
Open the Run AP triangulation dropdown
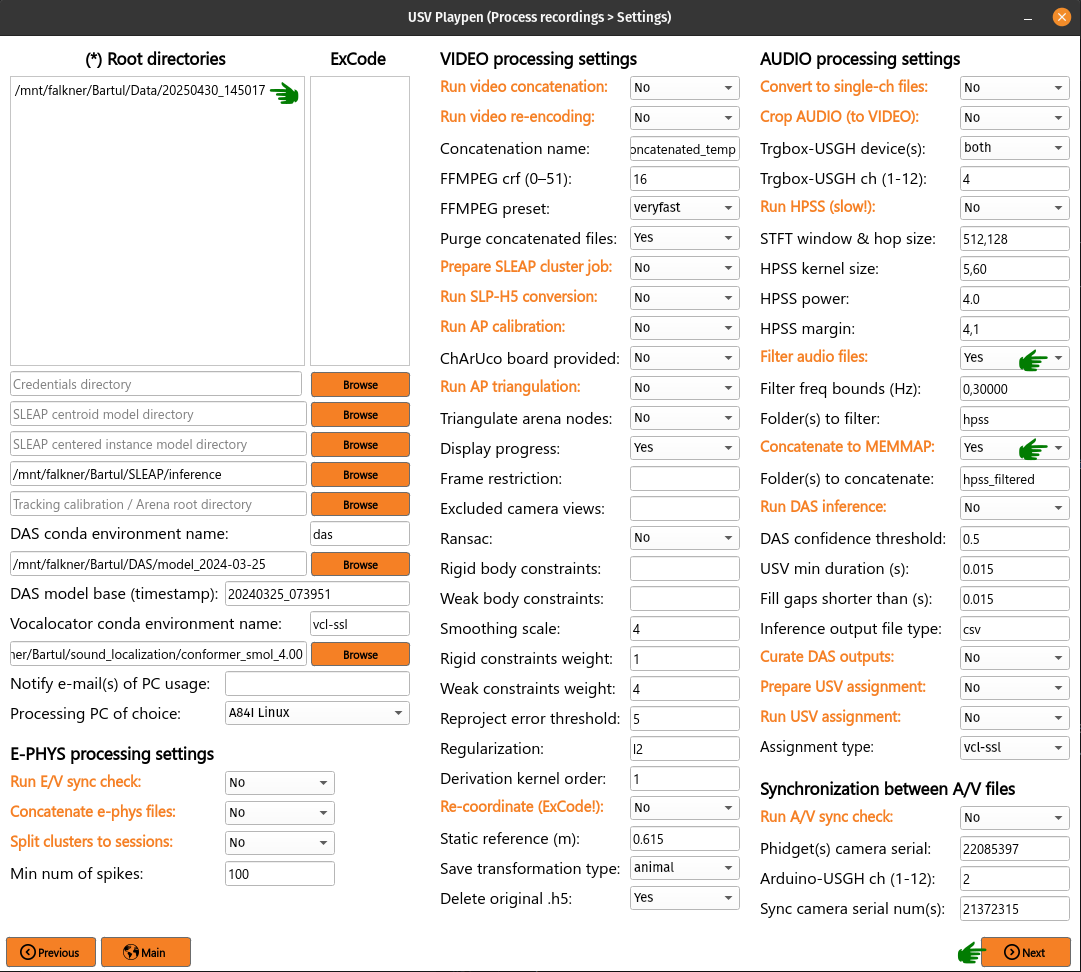point(684,387)
